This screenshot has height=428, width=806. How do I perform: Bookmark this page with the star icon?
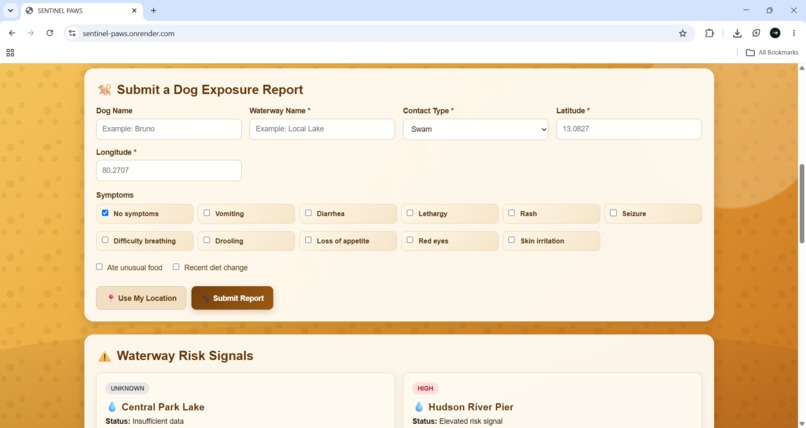pyautogui.click(x=683, y=33)
